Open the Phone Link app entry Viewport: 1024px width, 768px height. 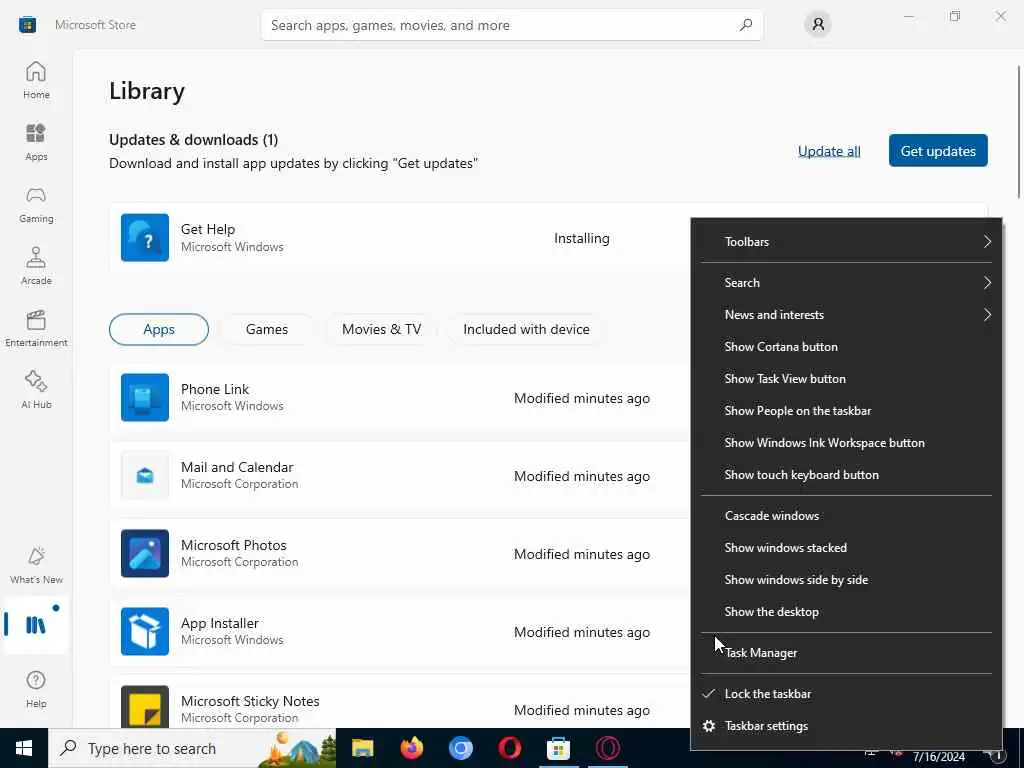point(400,397)
